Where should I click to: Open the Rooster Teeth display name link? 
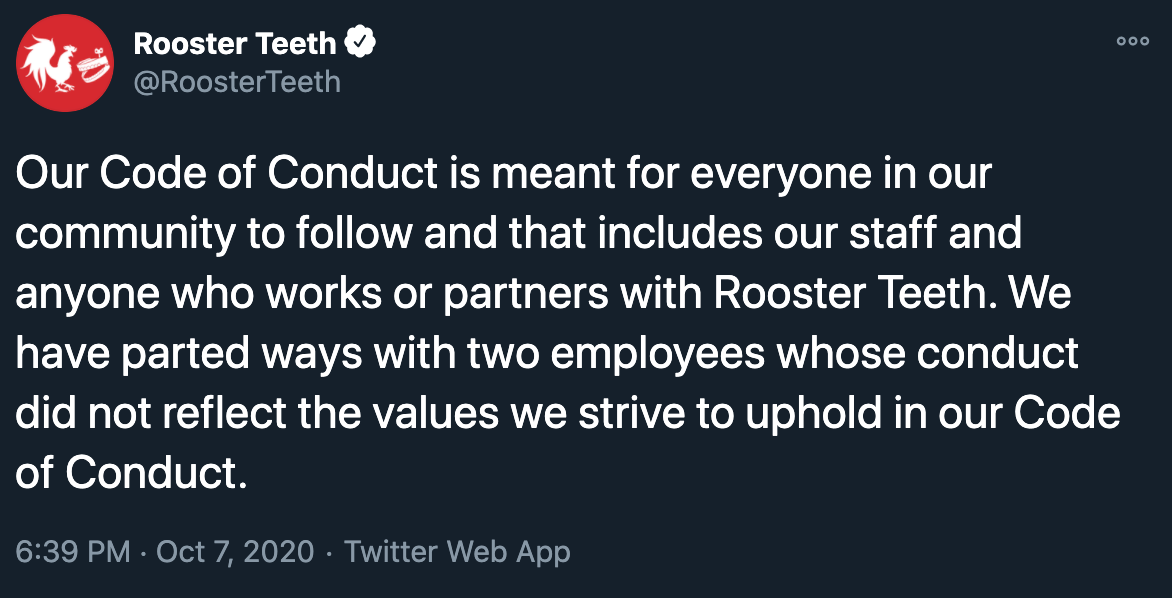pos(235,45)
